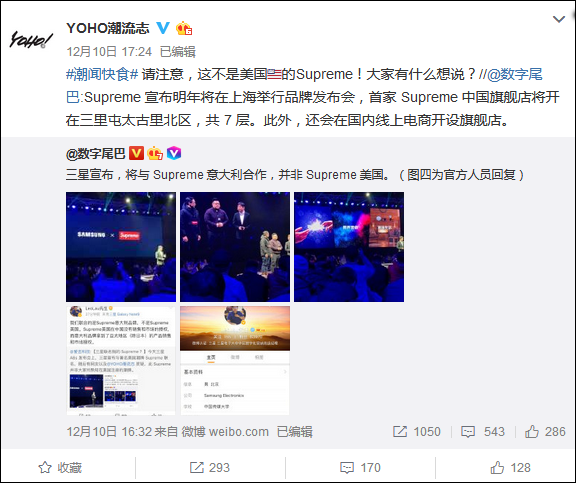576x483 pixels.
Task: Open the #潮闻快食# hashtag topic
Action: (x=102, y=74)
